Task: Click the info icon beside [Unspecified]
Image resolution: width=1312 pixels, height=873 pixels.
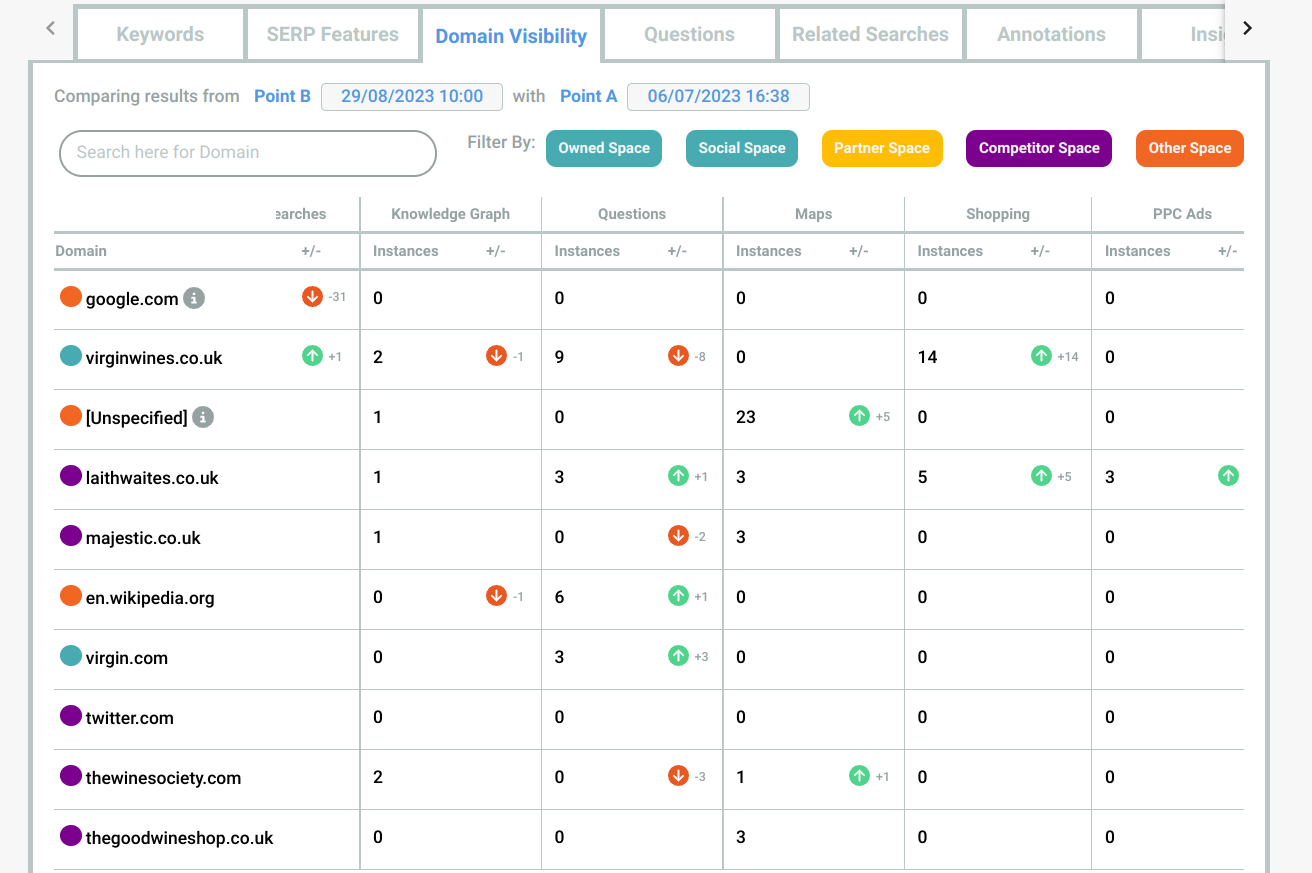Action: tap(203, 417)
